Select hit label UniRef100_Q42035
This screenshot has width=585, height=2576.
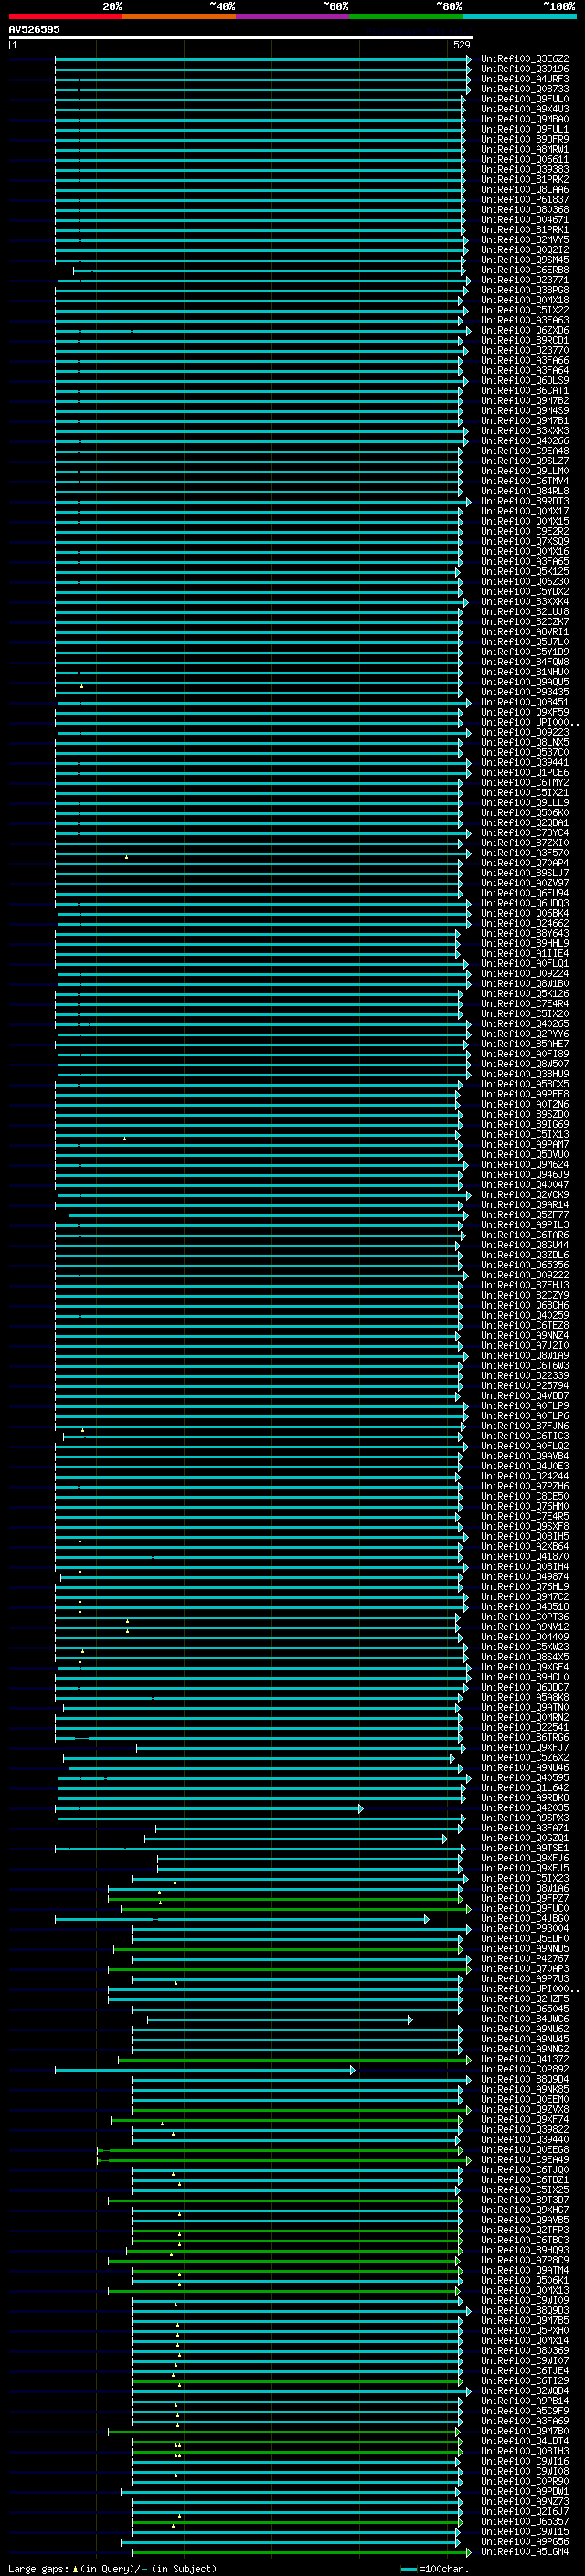click(525, 1808)
